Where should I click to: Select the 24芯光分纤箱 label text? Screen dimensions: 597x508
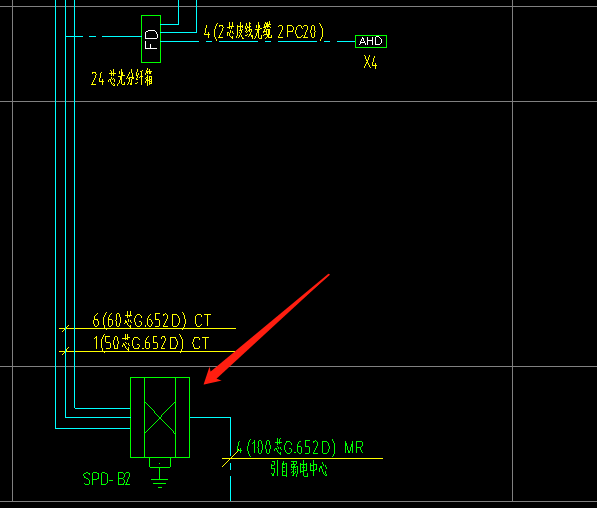[x=122, y=78]
